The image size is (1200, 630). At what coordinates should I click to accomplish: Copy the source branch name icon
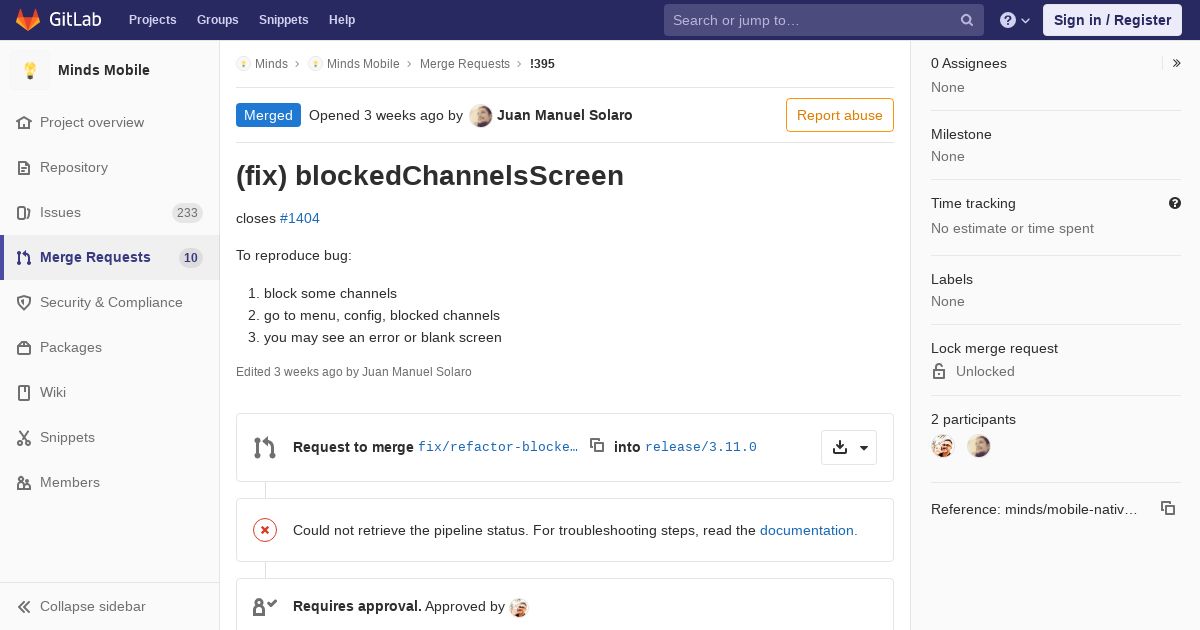point(597,446)
